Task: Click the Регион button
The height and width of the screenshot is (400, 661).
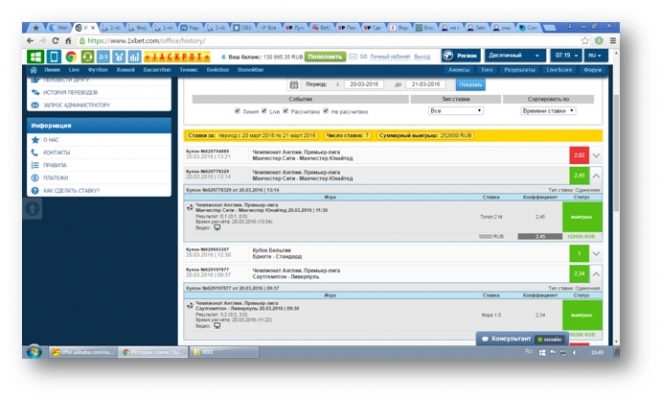Action: click(x=461, y=56)
